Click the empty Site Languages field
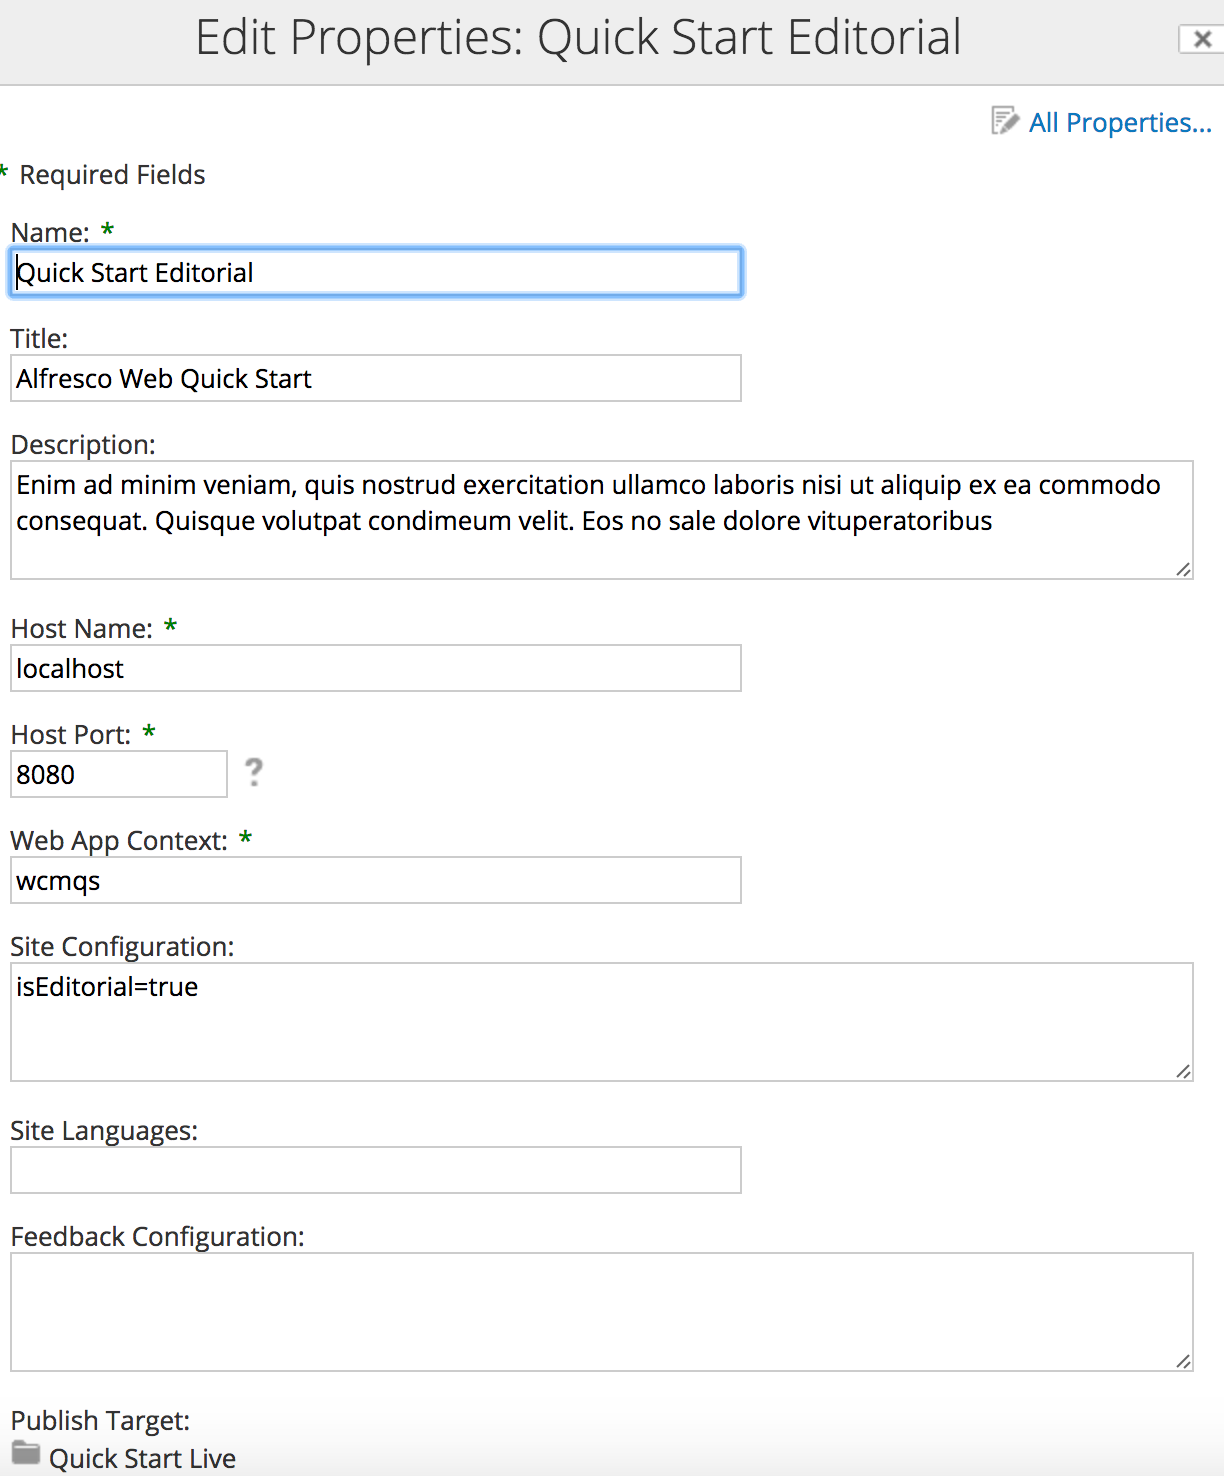Screen dimensions: 1224x1476 click(x=376, y=1170)
